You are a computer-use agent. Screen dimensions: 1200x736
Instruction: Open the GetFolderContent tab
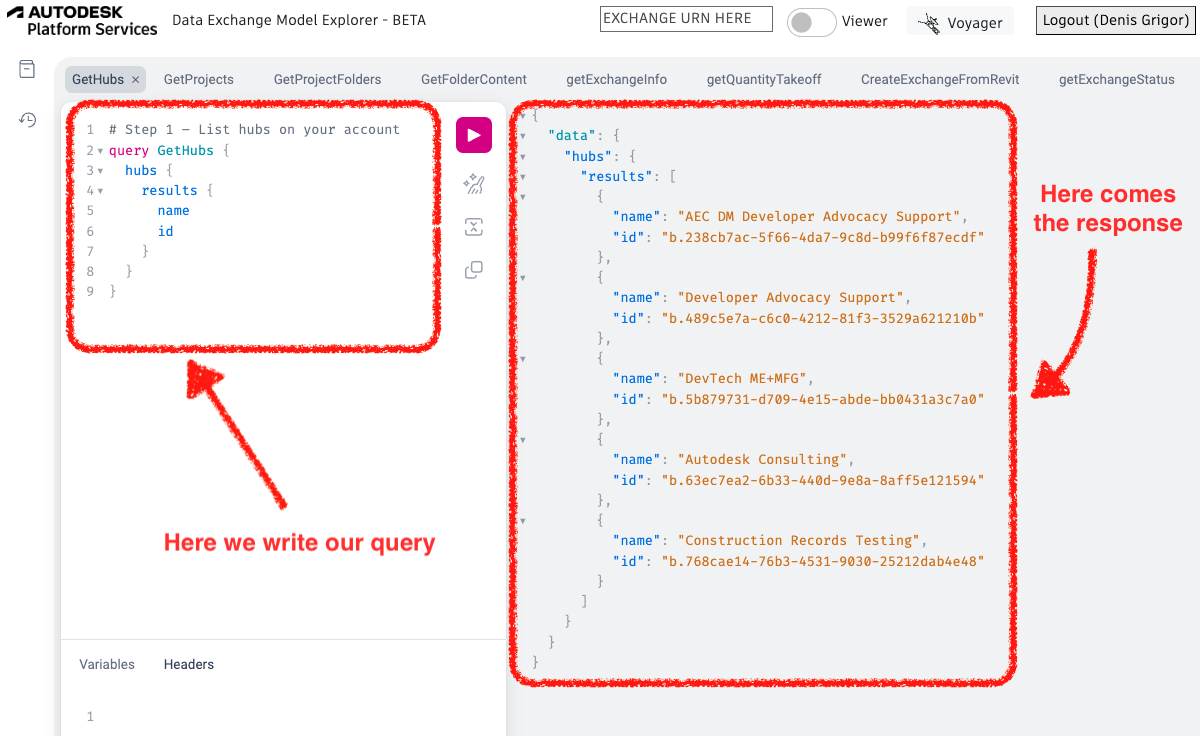pos(474,80)
